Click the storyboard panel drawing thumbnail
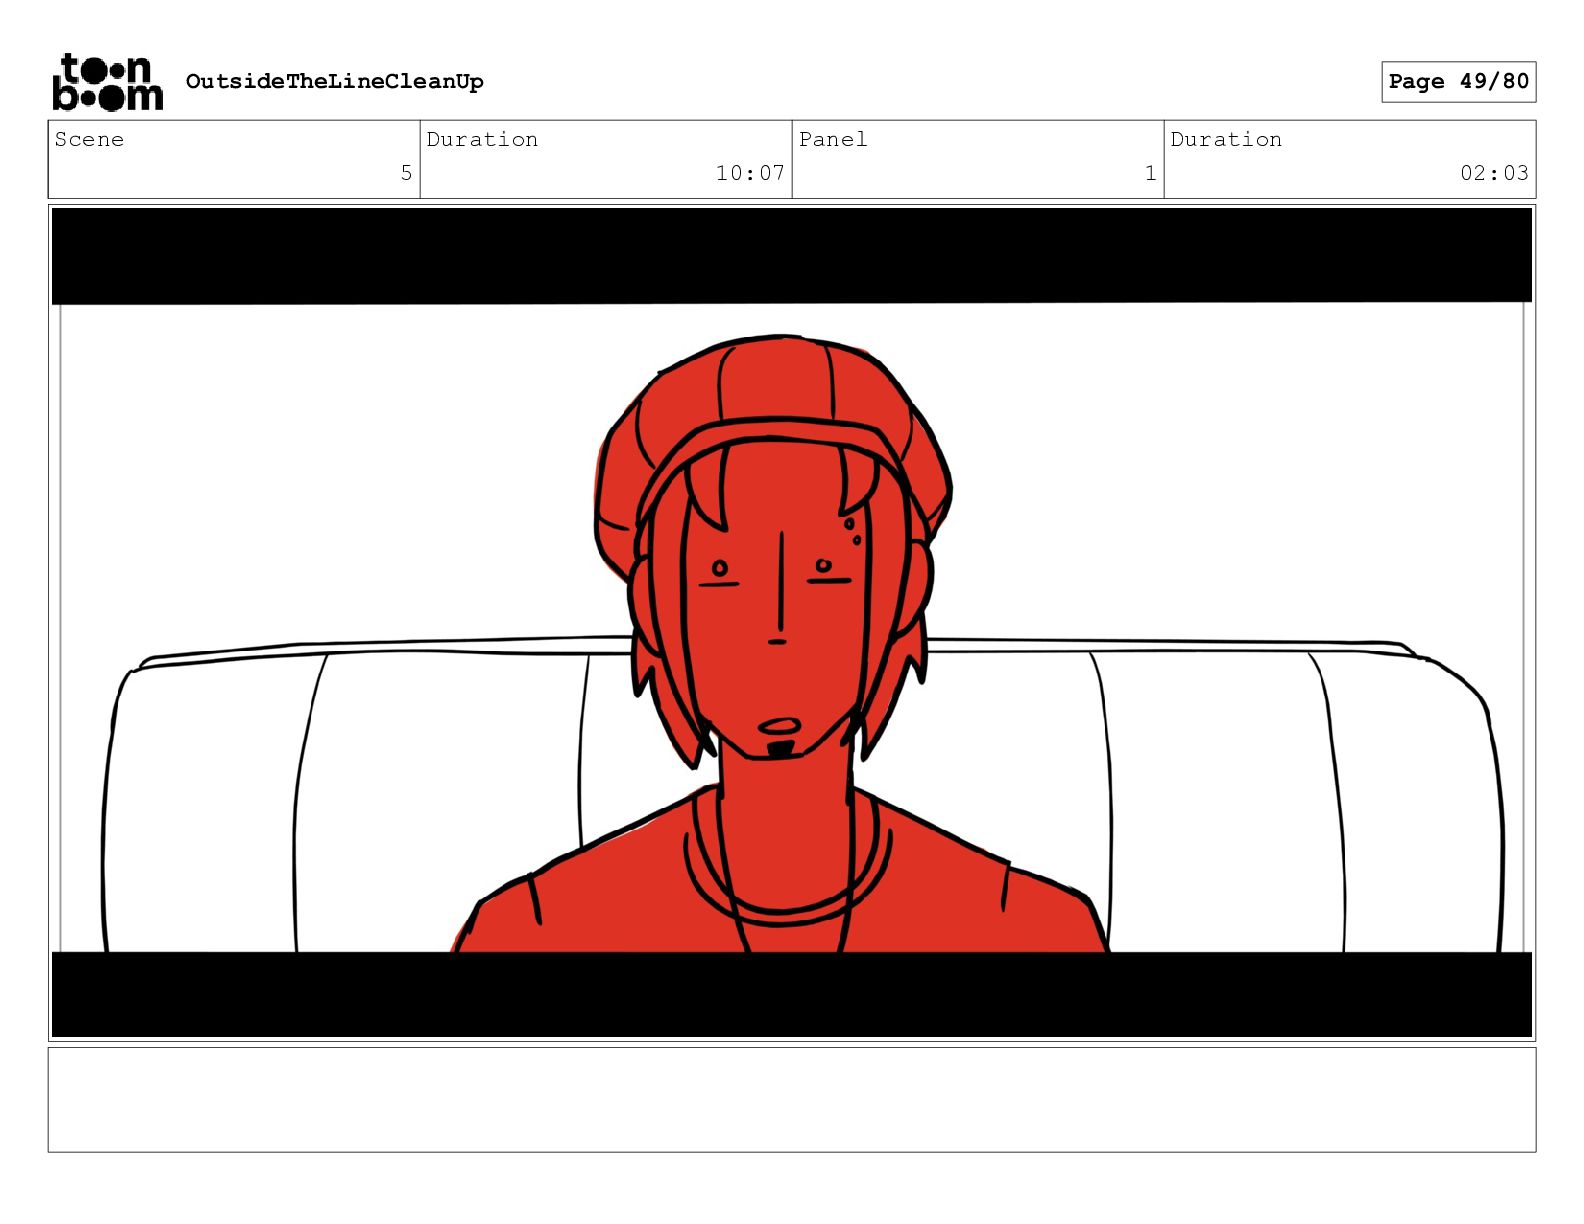This screenshot has height=1224, width=1584. (792, 622)
